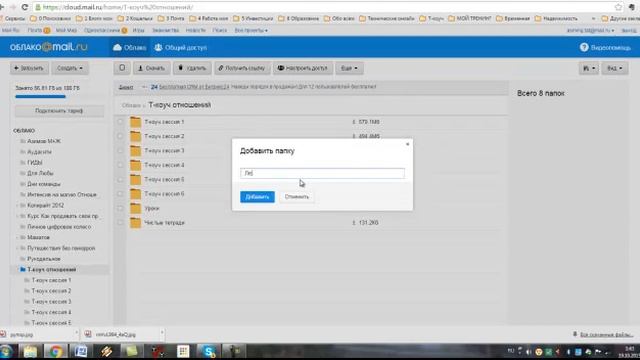Open folder icon of Т-коуч сессия 2 row
640x360 pixels.
tap(136, 136)
